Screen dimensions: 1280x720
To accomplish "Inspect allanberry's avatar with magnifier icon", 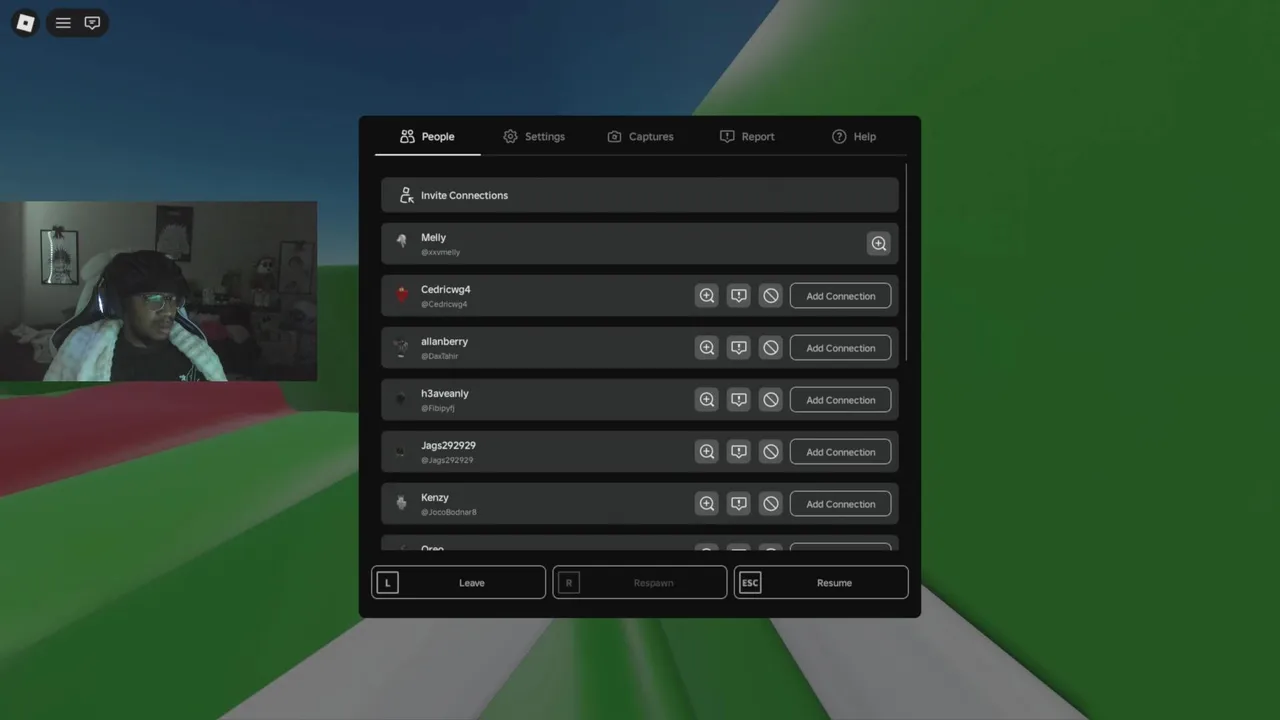I will pyautogui.click(x=707, y=348).
